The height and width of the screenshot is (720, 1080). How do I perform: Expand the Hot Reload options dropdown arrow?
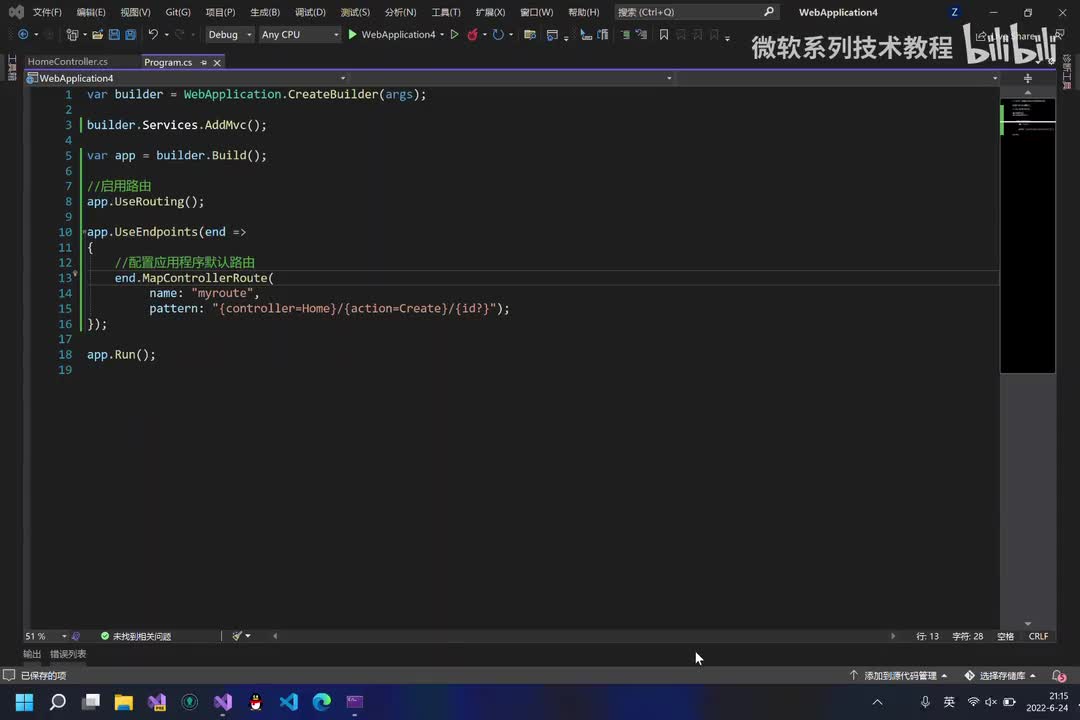(485, 34)
